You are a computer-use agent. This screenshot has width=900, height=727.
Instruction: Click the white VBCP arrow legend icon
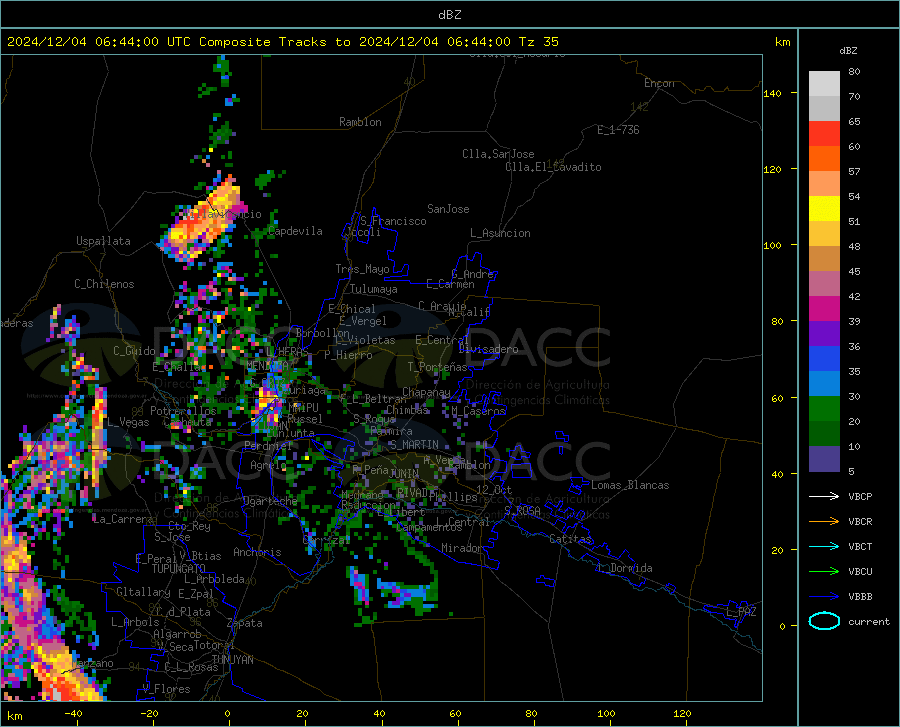(824, 496)
